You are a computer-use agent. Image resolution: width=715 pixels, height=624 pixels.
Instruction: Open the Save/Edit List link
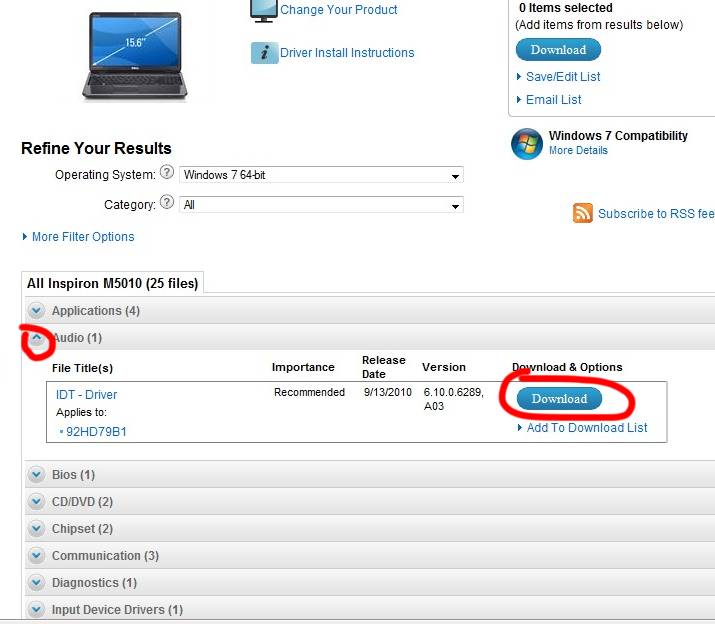(563, 77)
